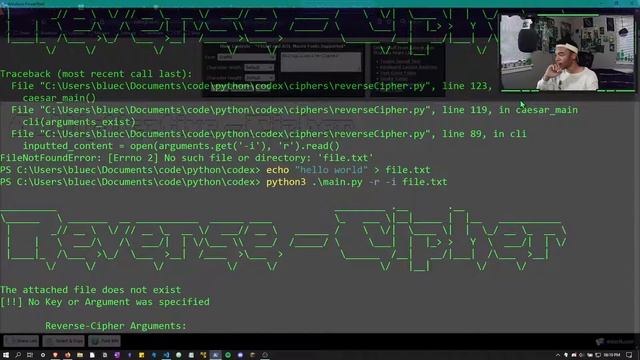The image size is (640, 360).
Task: Click the webcam overlay of the streamer
Action: [567, 52]
